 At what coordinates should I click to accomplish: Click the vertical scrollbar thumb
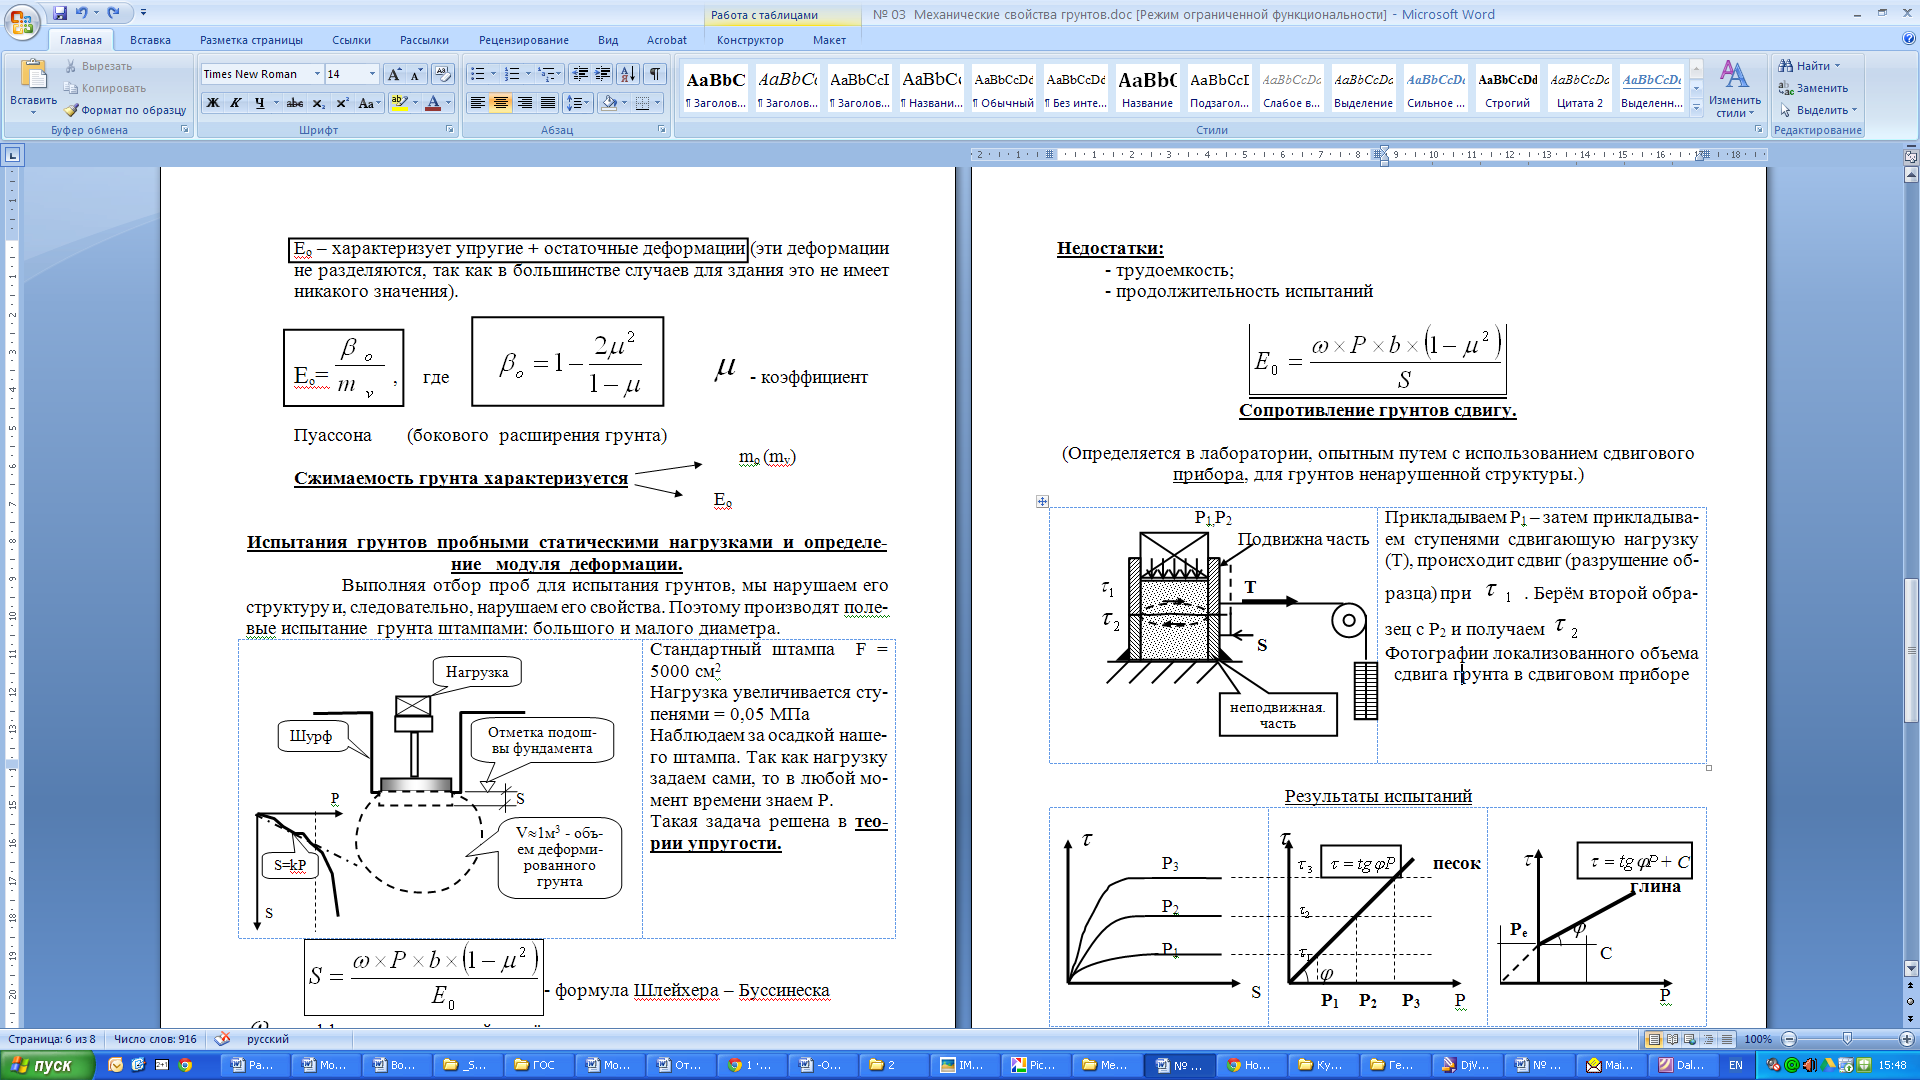coord(1910,650)
